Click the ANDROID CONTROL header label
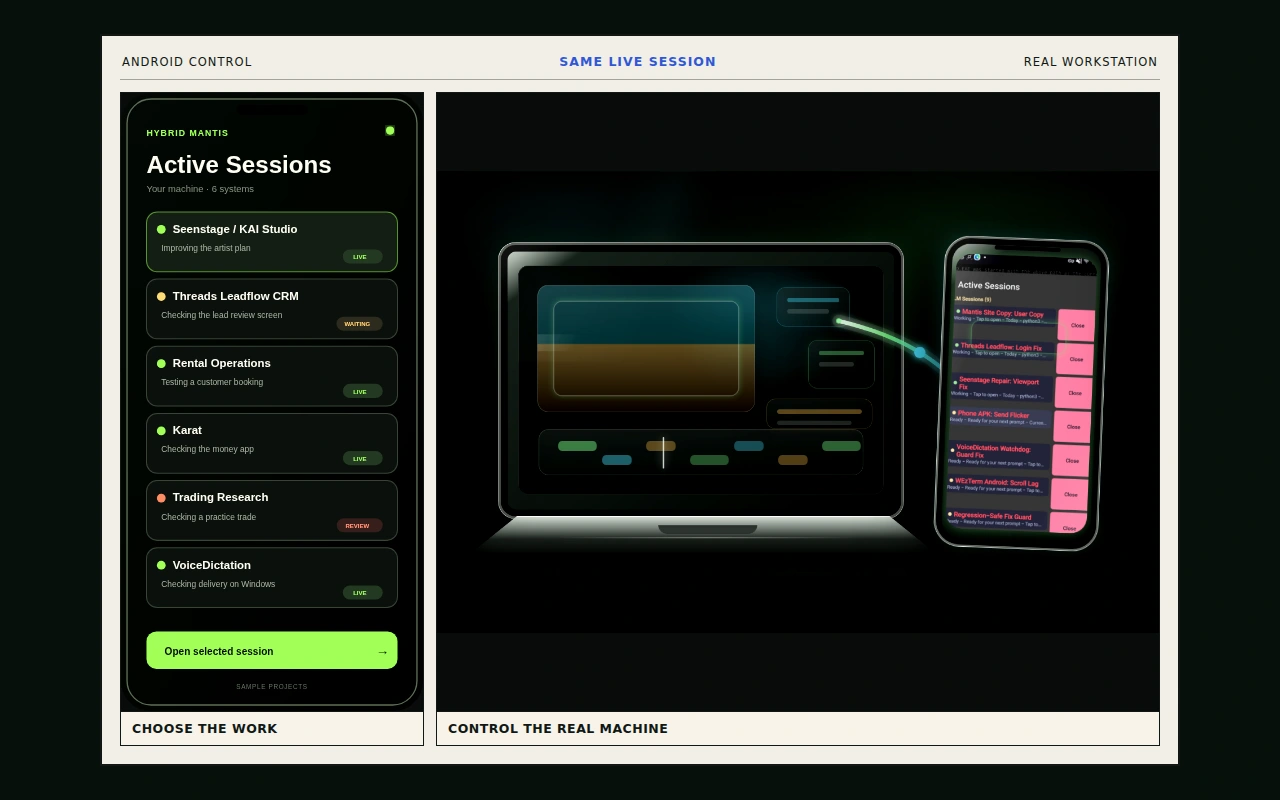1280x800 pixels. point(187,62)
